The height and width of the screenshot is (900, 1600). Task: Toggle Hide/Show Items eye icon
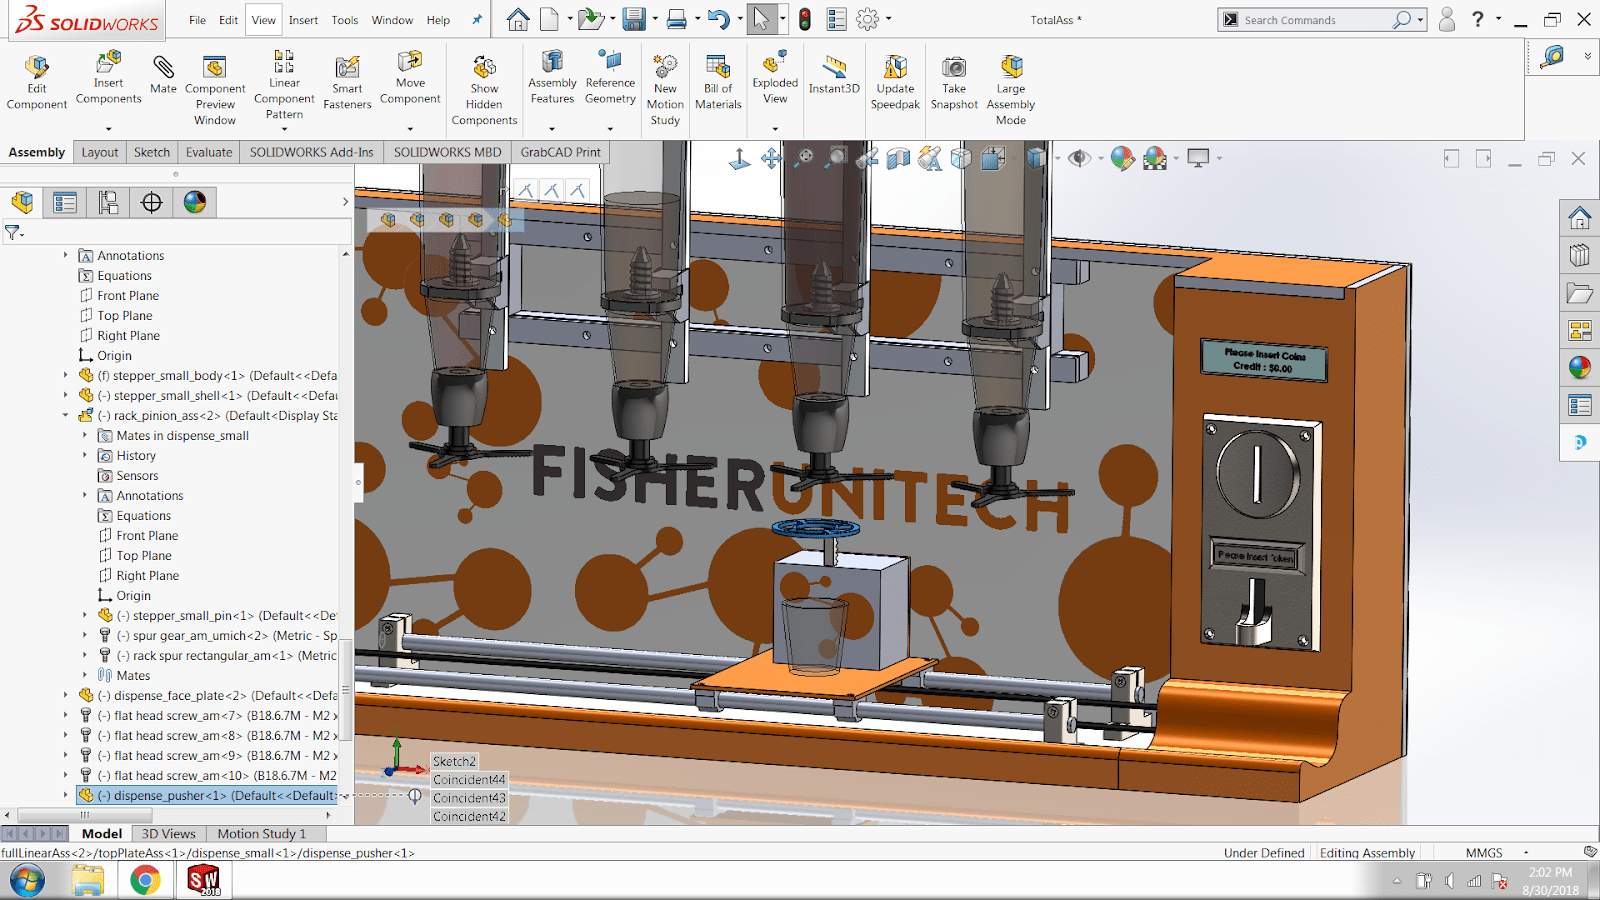click(x=1079, y=159)
